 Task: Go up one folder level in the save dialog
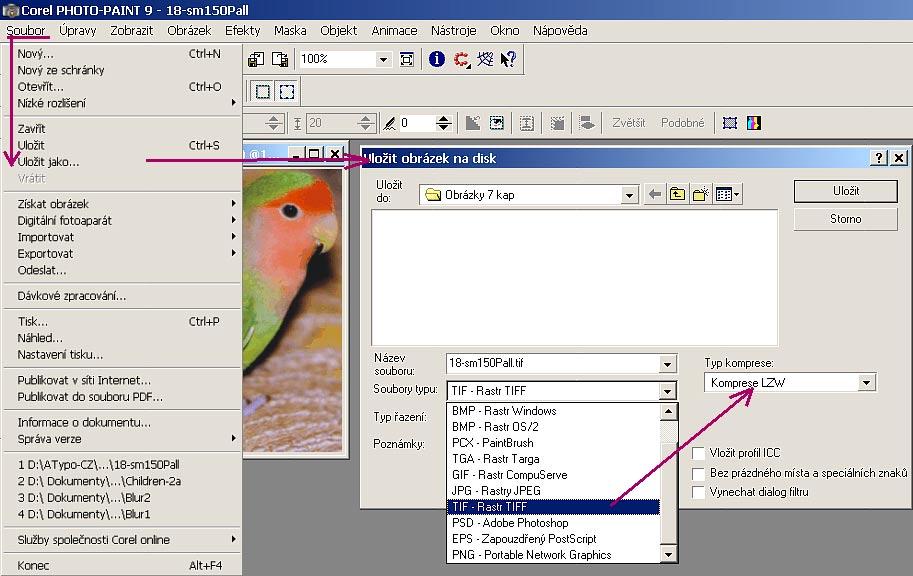click(x=677, y=195)
